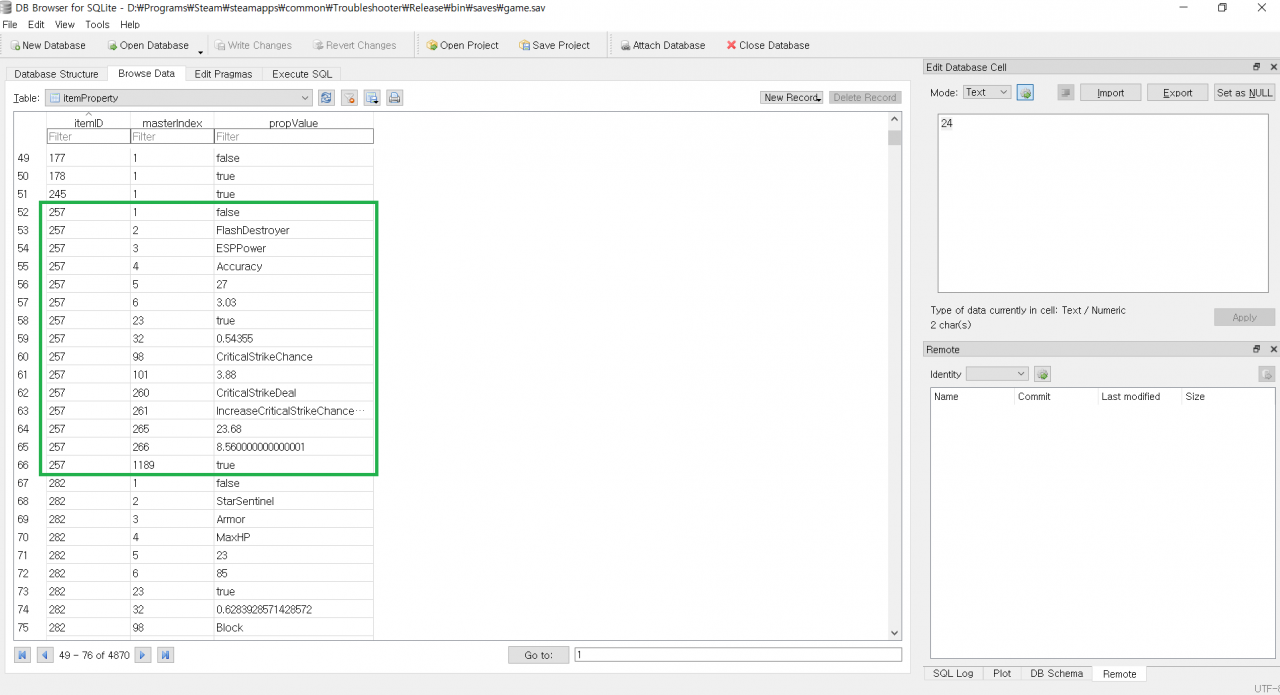Click the New Record button

coord(791,98)
